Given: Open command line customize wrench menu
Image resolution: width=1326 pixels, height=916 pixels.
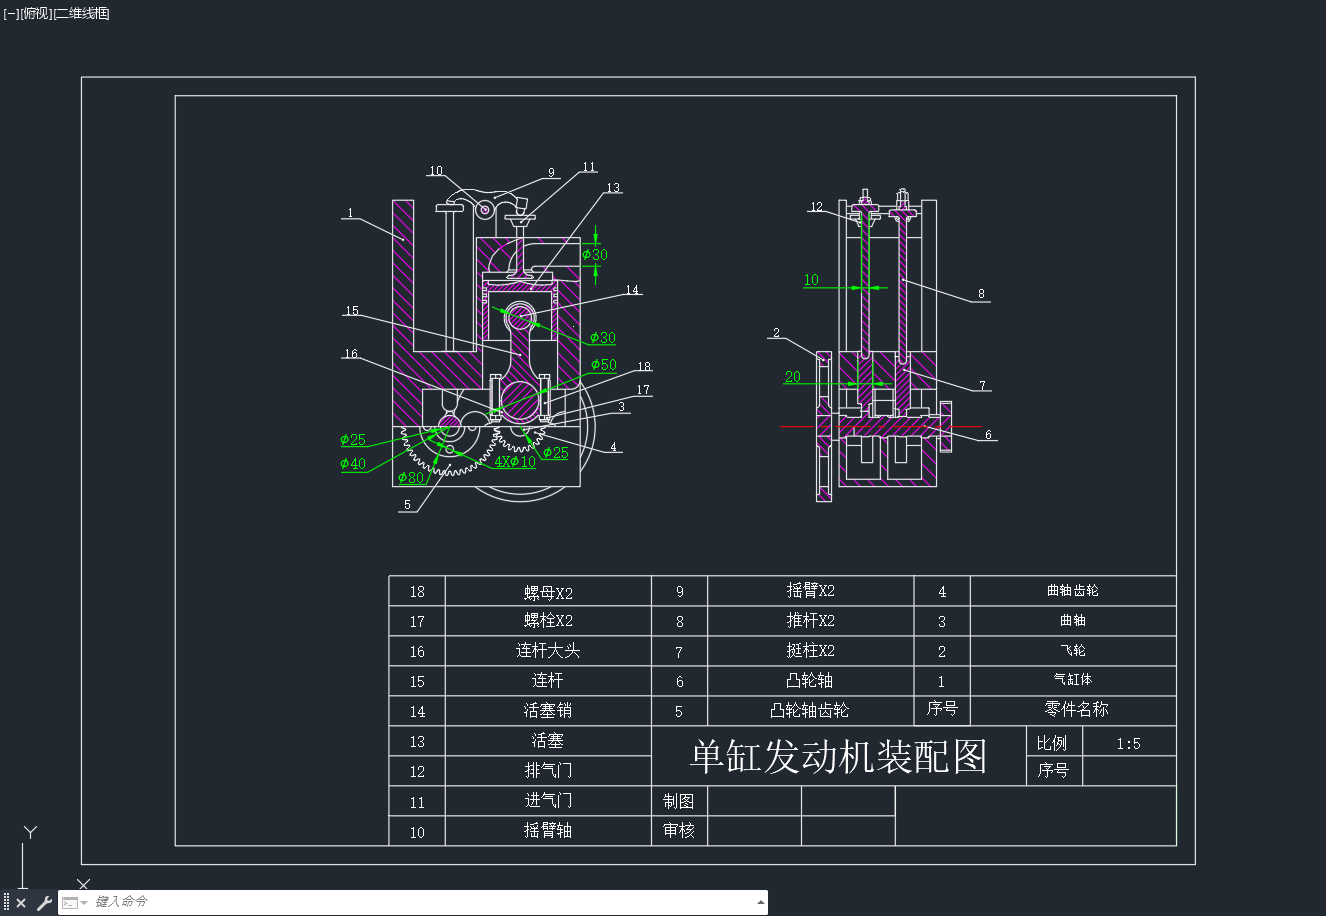Looking at the screenshot, I should click(44, 903).
